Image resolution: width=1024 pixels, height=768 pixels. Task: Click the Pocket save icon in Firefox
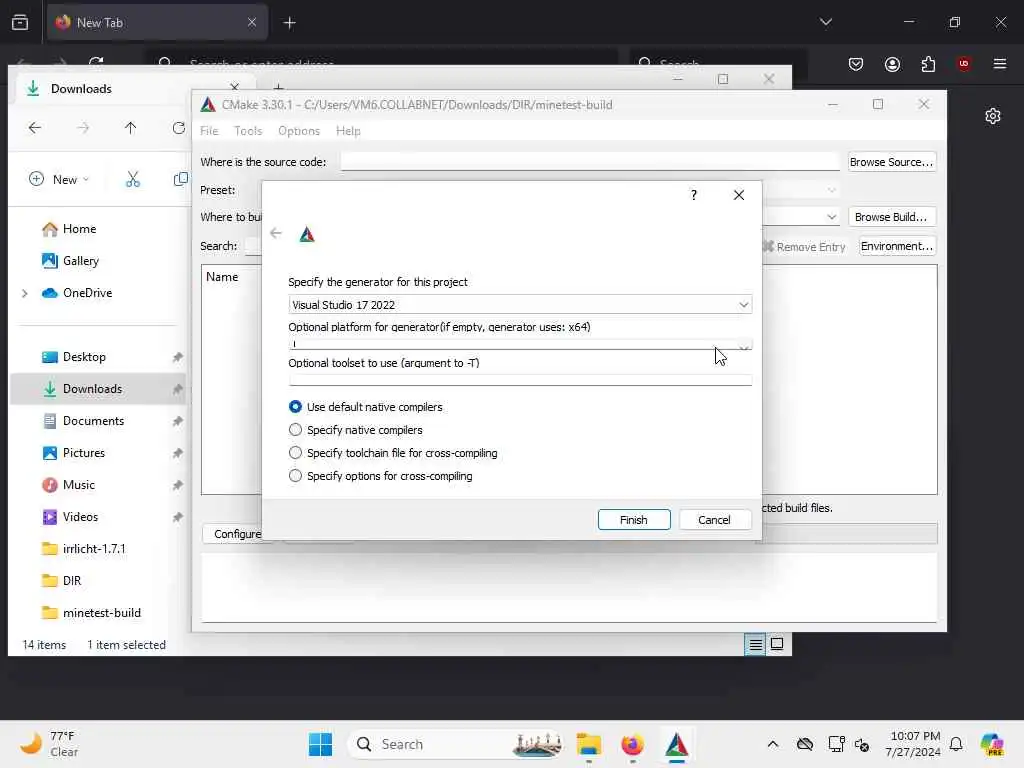856,64
